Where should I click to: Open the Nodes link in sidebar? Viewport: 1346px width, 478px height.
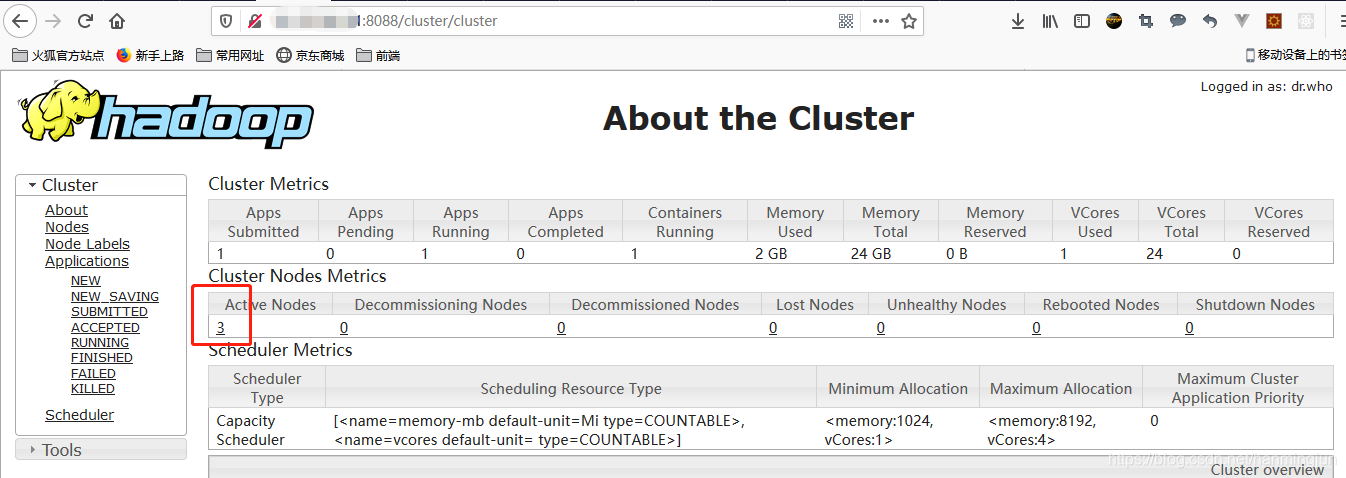(x=67, y=227)
